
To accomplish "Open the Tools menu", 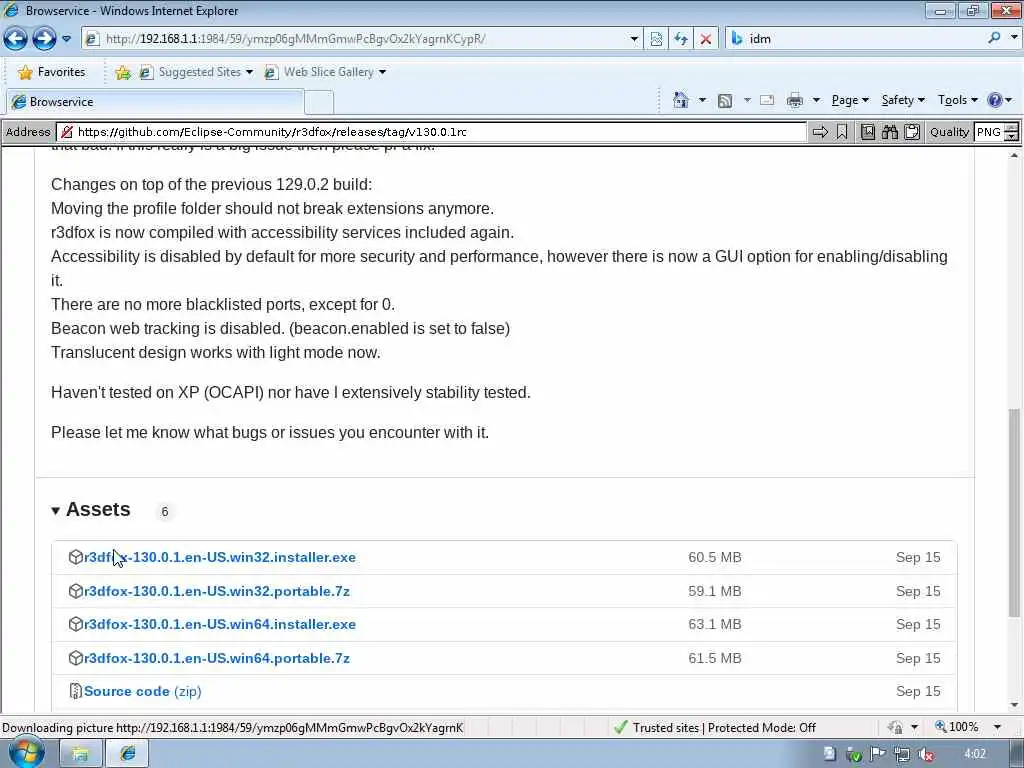I will 957,100.
